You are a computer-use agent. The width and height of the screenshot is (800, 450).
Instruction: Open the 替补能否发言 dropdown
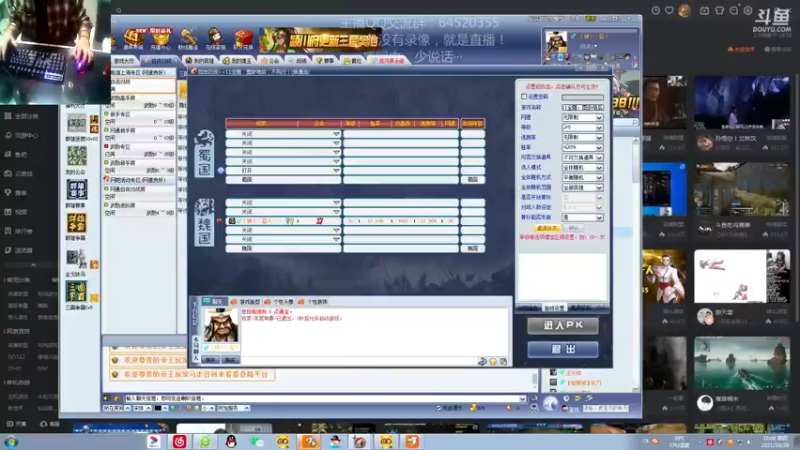coord(582,217)
